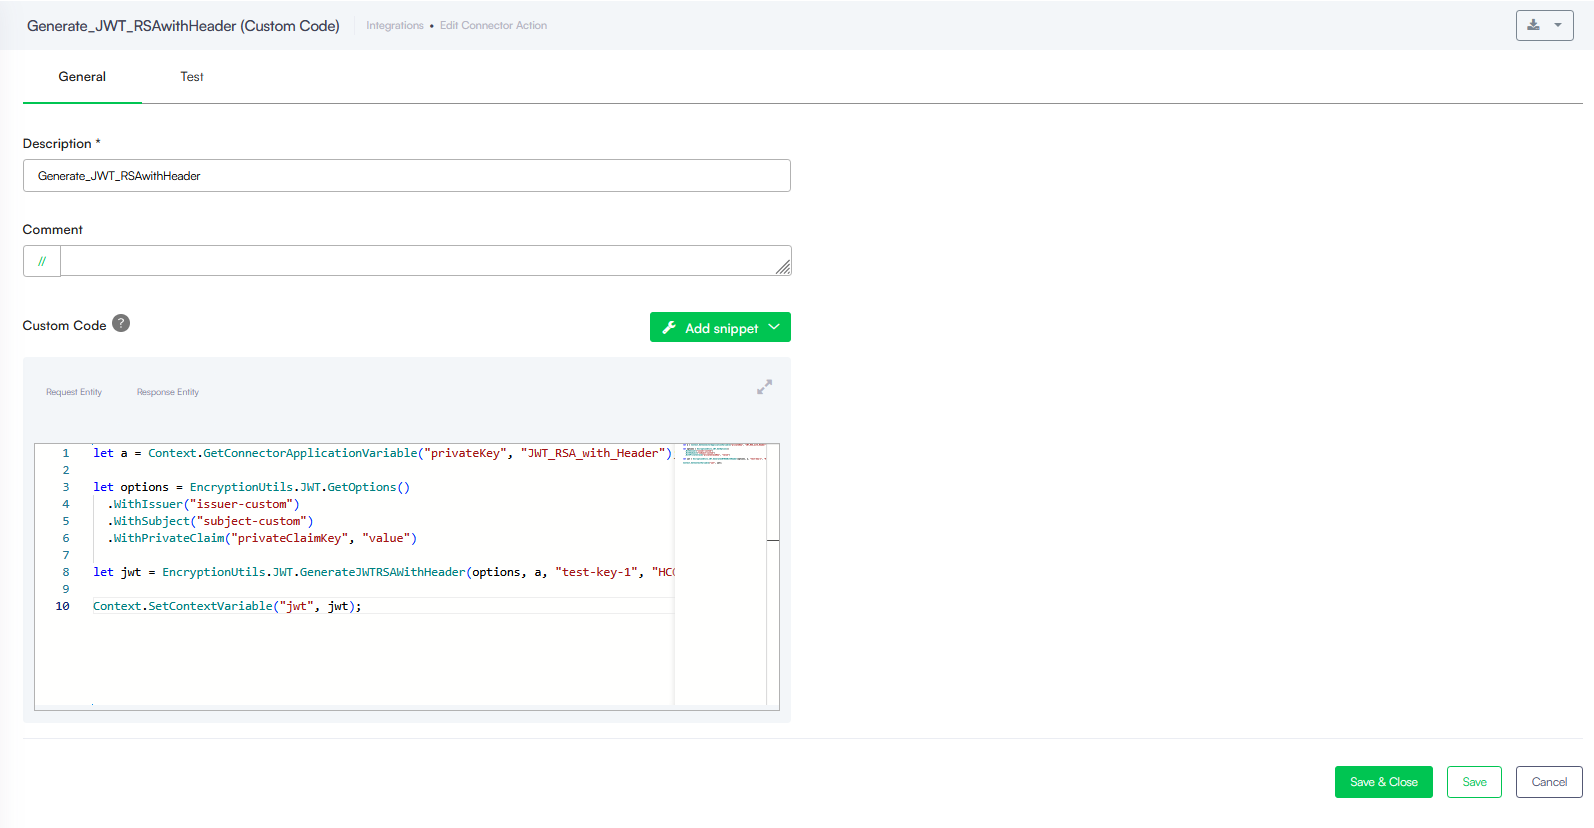Click the .WithPrivateClaim line
Image resolution: width=1594 pixels, height=828 pixels.
click(x=262, y=538)
